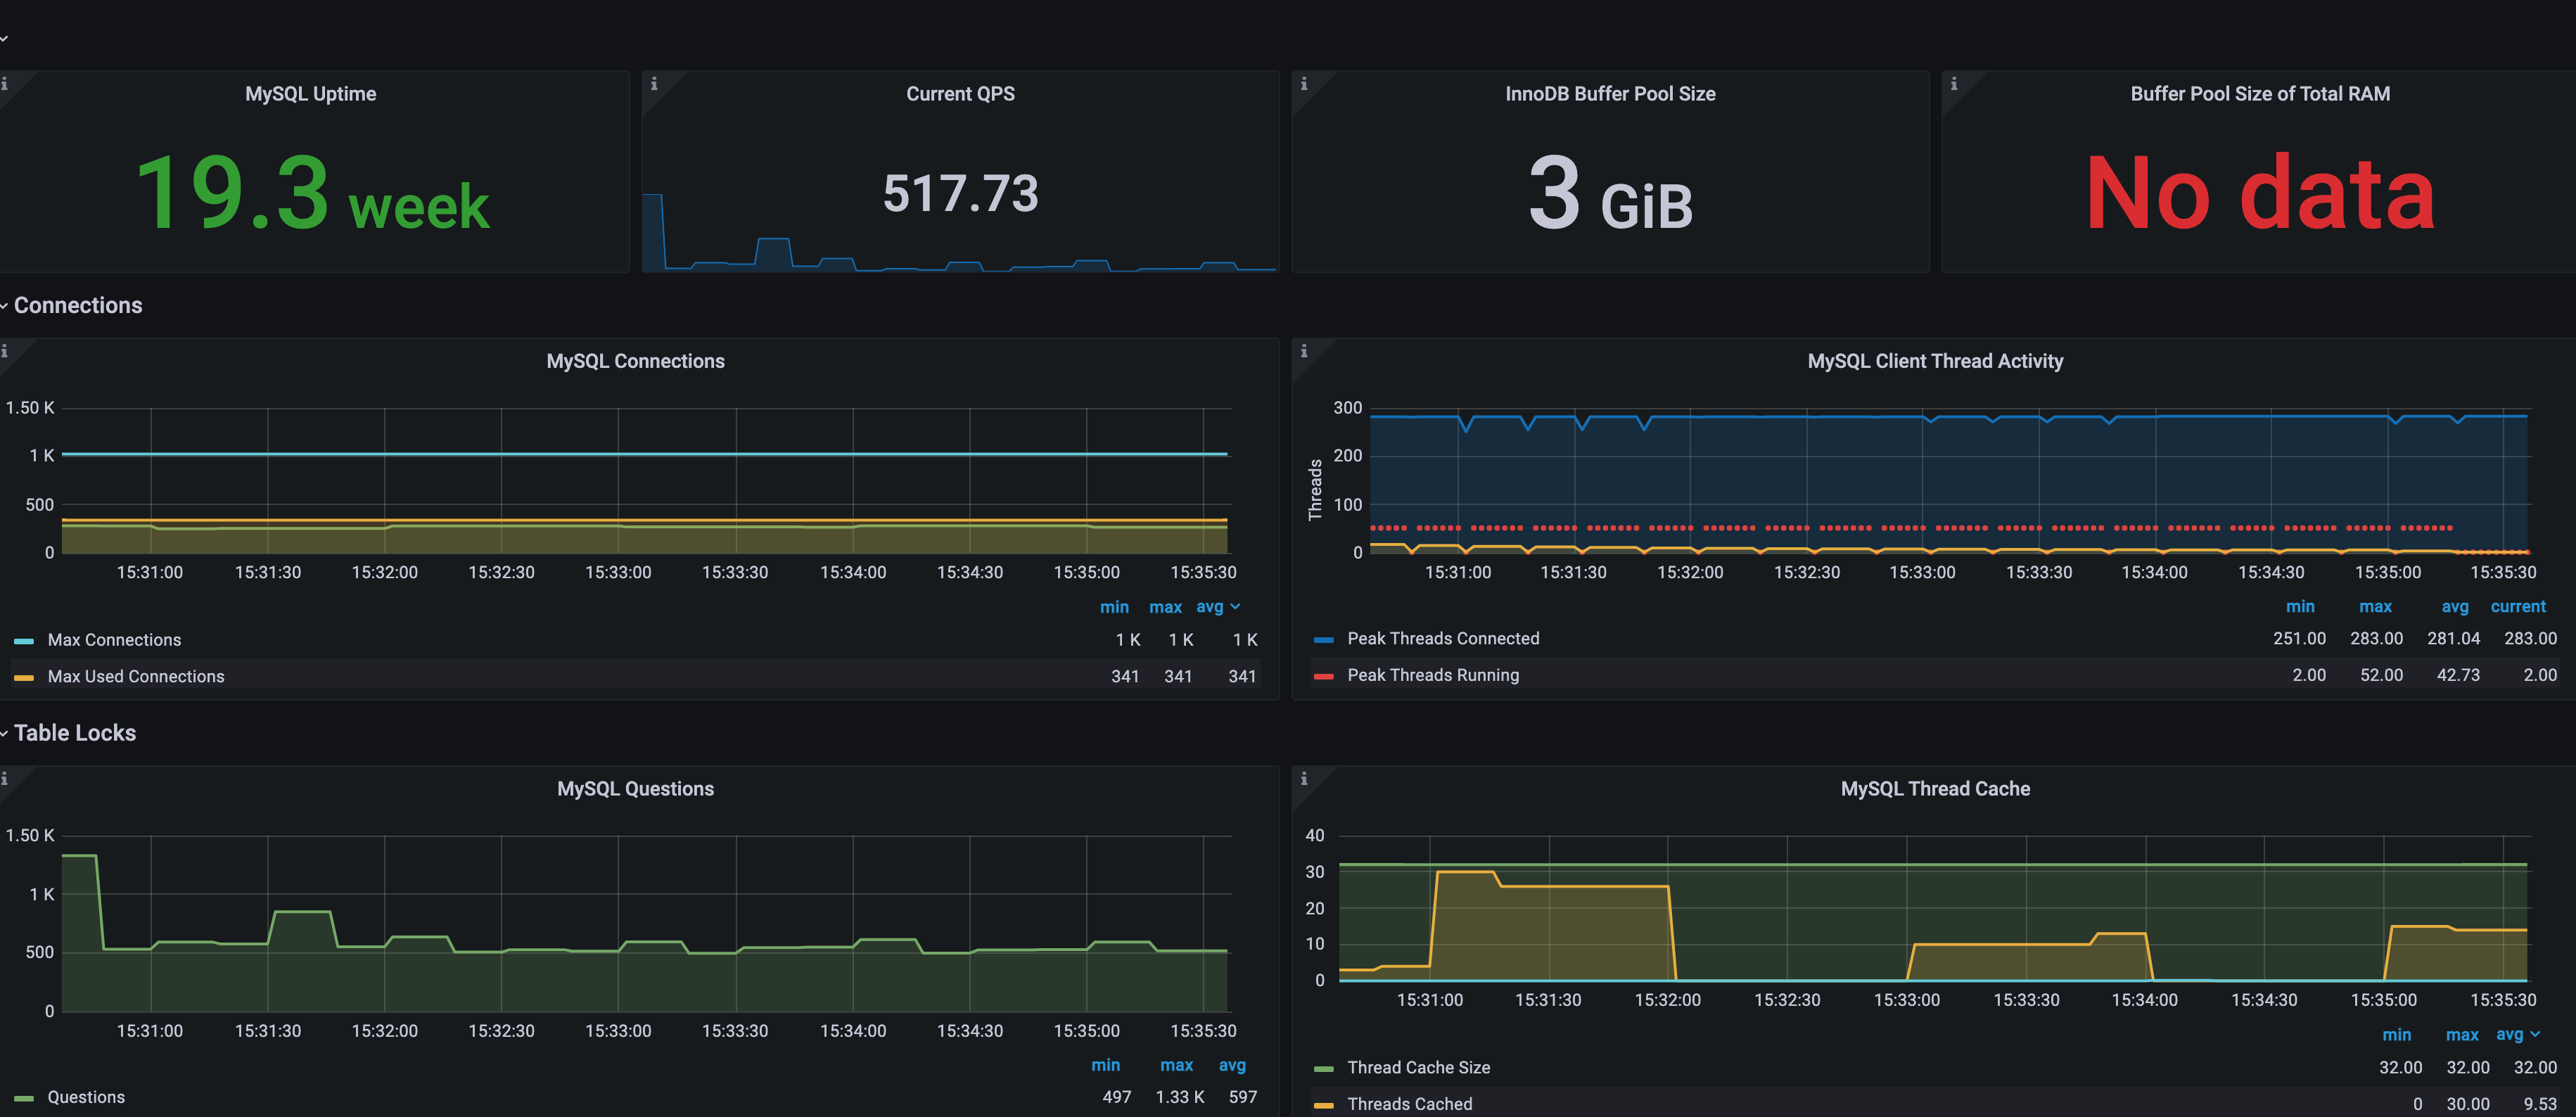Click the Current QPS value 517.73
This screenshot has height=1117, width=2576.
point(960,193)
